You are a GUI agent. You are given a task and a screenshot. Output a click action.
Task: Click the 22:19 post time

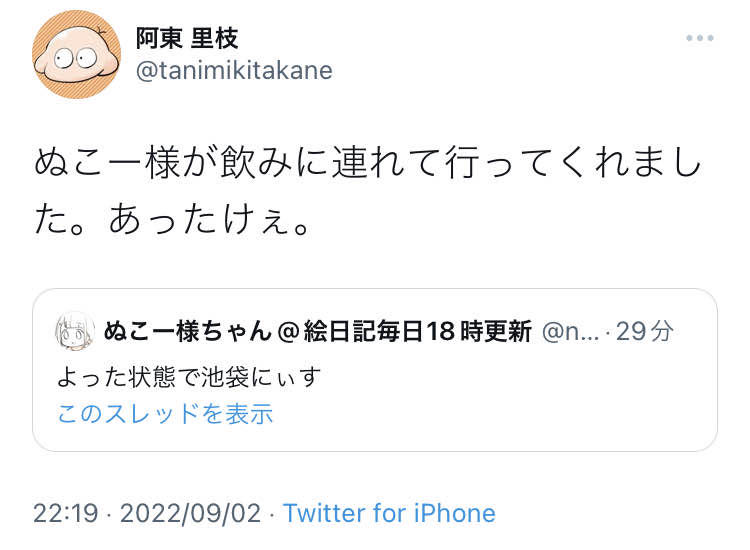[66, 513]
